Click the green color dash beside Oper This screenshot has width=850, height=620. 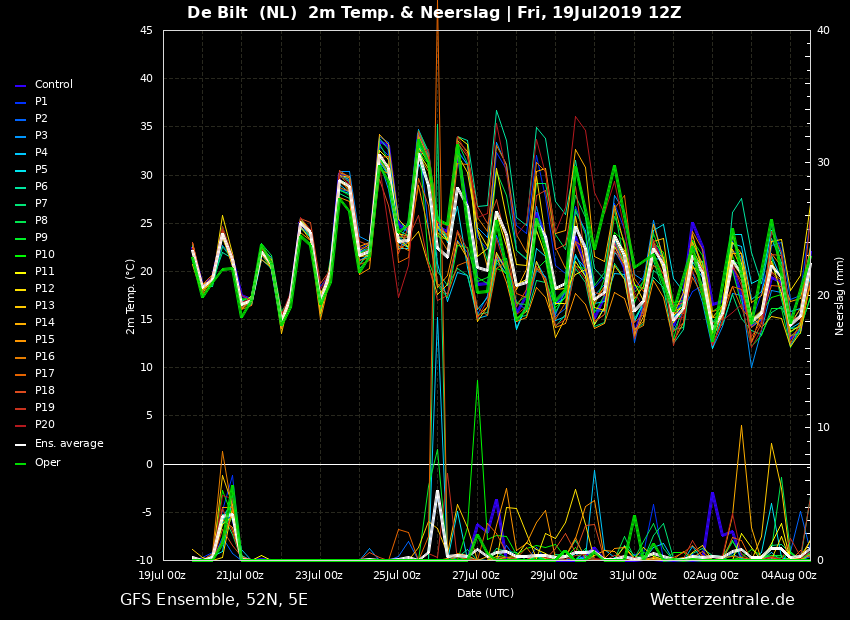coord(21,464)
